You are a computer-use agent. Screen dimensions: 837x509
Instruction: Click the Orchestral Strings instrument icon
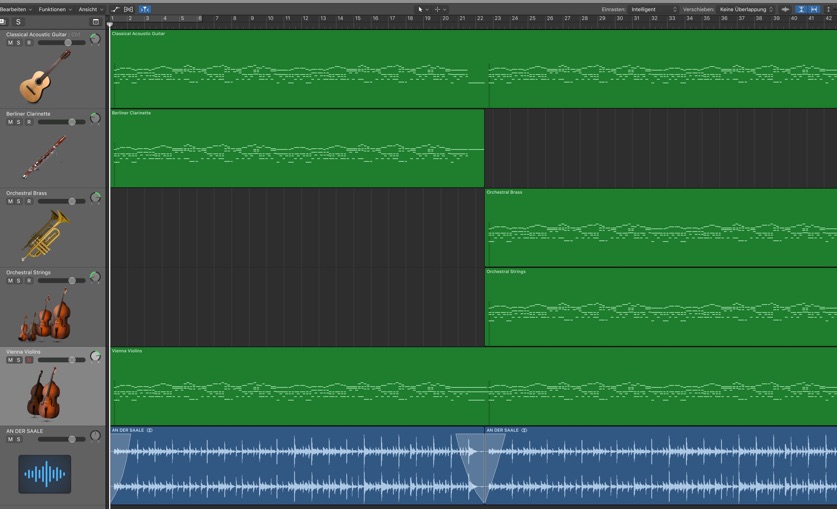(x=44, y=314)
